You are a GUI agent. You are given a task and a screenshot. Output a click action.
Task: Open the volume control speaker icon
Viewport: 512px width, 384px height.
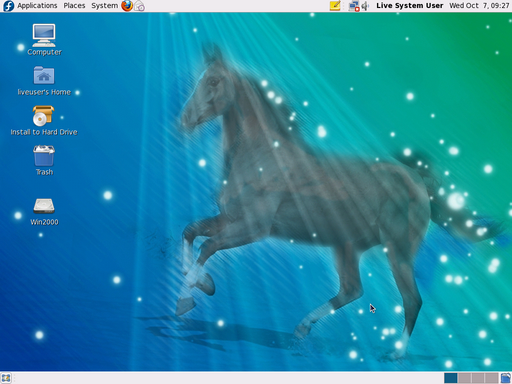365,6
